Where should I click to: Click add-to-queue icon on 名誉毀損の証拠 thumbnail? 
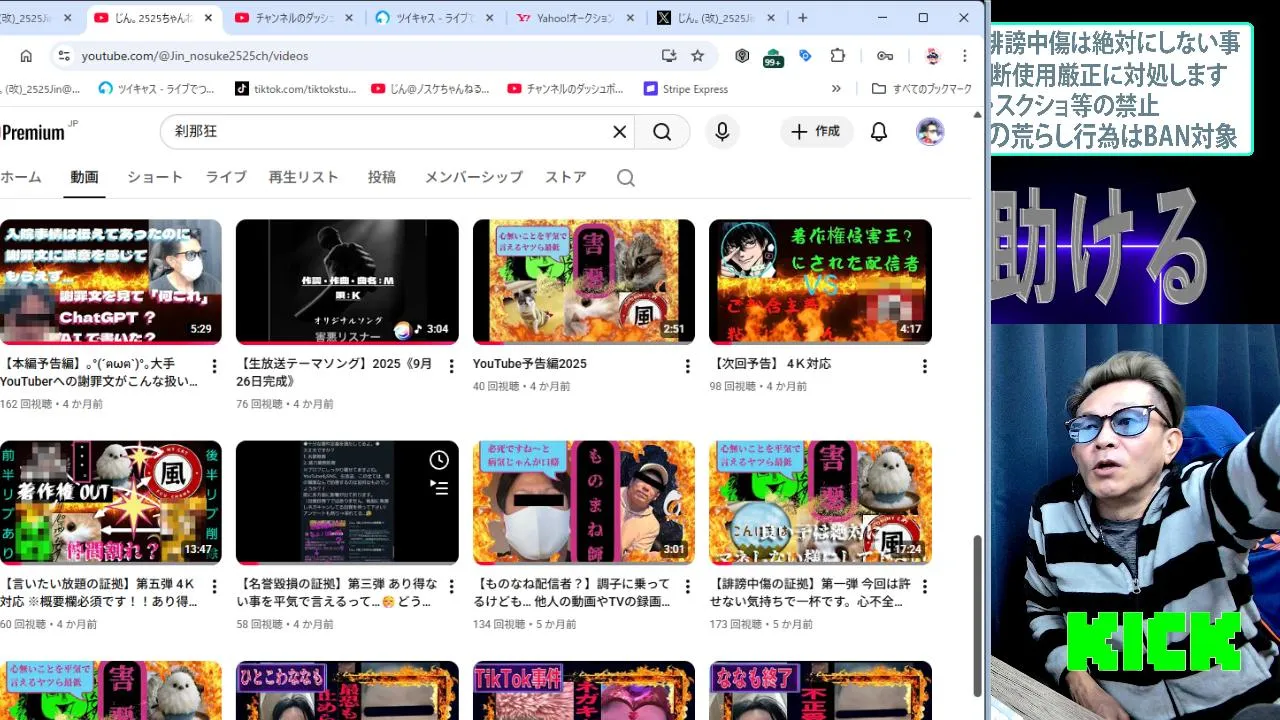(439, 488)
